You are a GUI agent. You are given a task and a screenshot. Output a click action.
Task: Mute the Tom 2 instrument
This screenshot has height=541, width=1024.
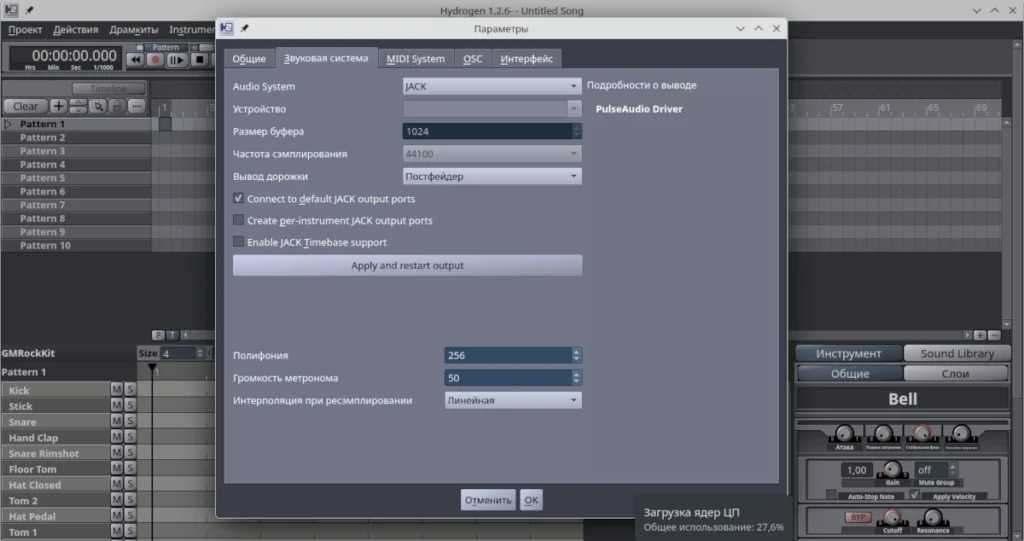116,499
